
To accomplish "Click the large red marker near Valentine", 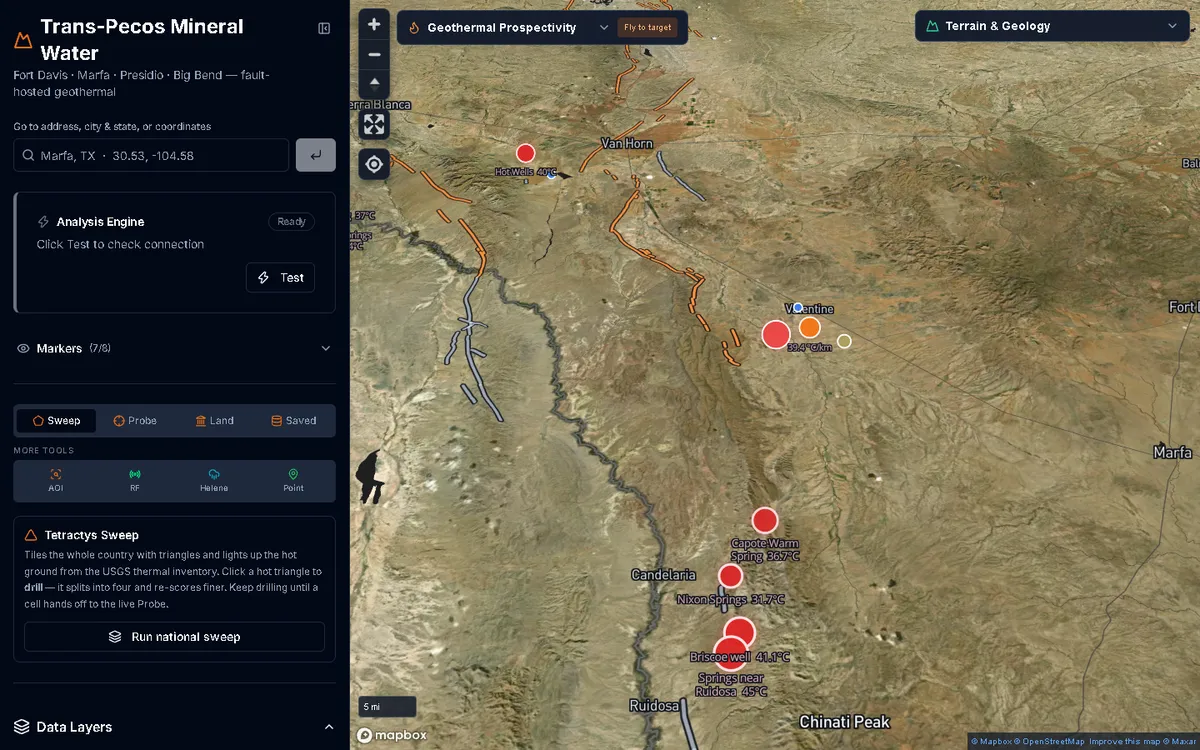I will (x=776, y=334).
